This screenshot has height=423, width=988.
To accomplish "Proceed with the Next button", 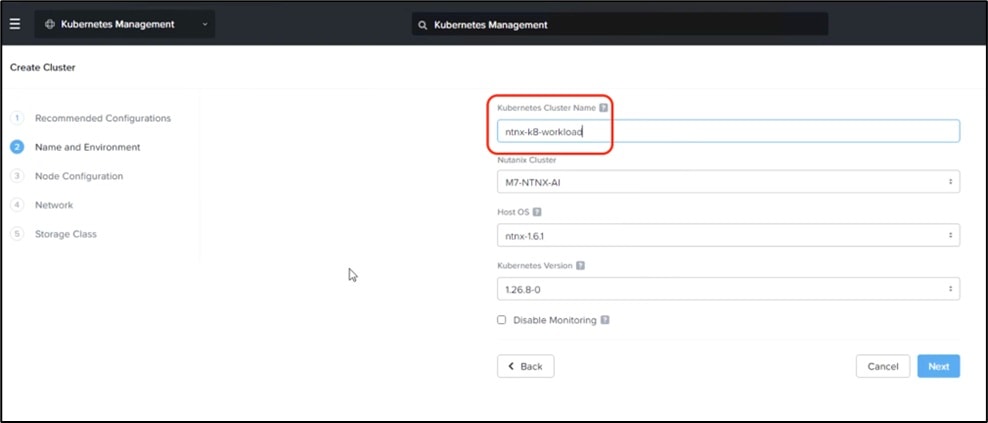I will pyautogui.click(x=939, y=366).
